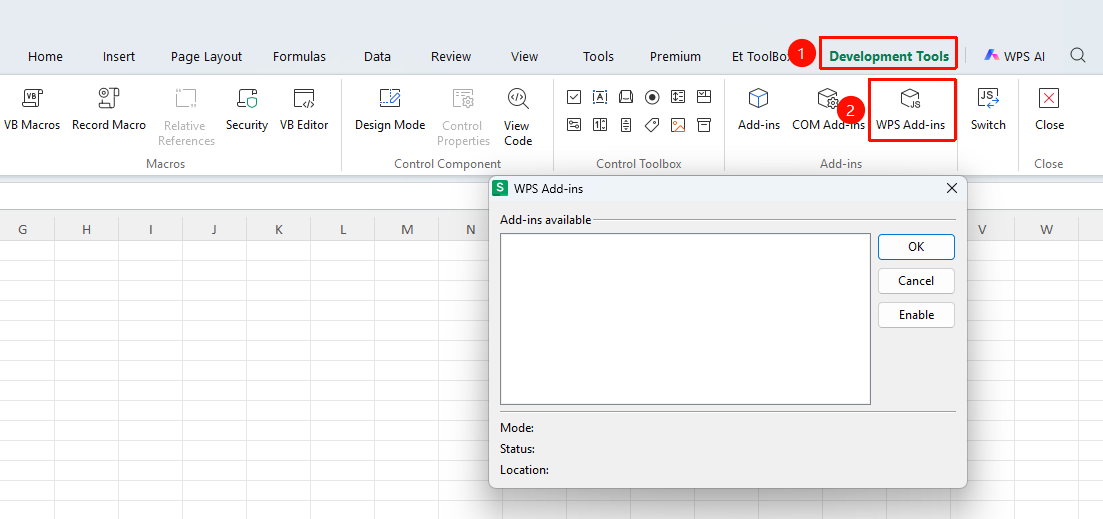Select column J header
The width and height of the screenshot is (1103, 519).
(215, 229)
